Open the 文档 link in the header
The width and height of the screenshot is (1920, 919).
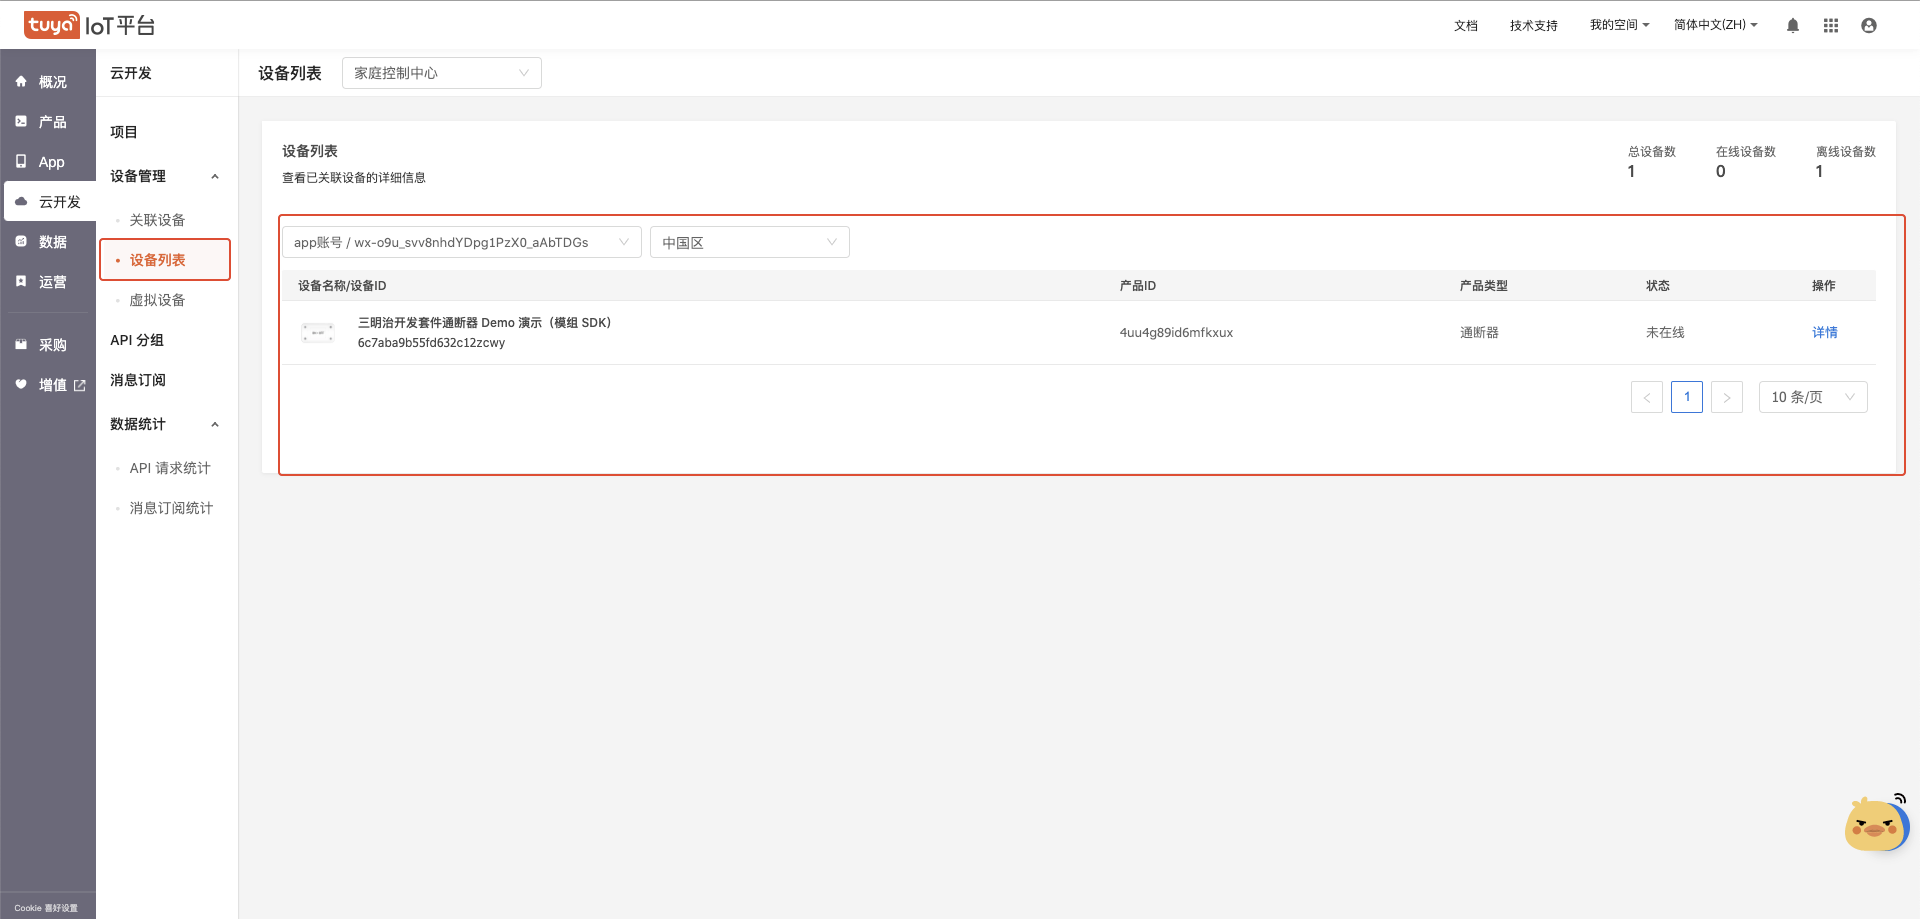[x=1466, y=26]
